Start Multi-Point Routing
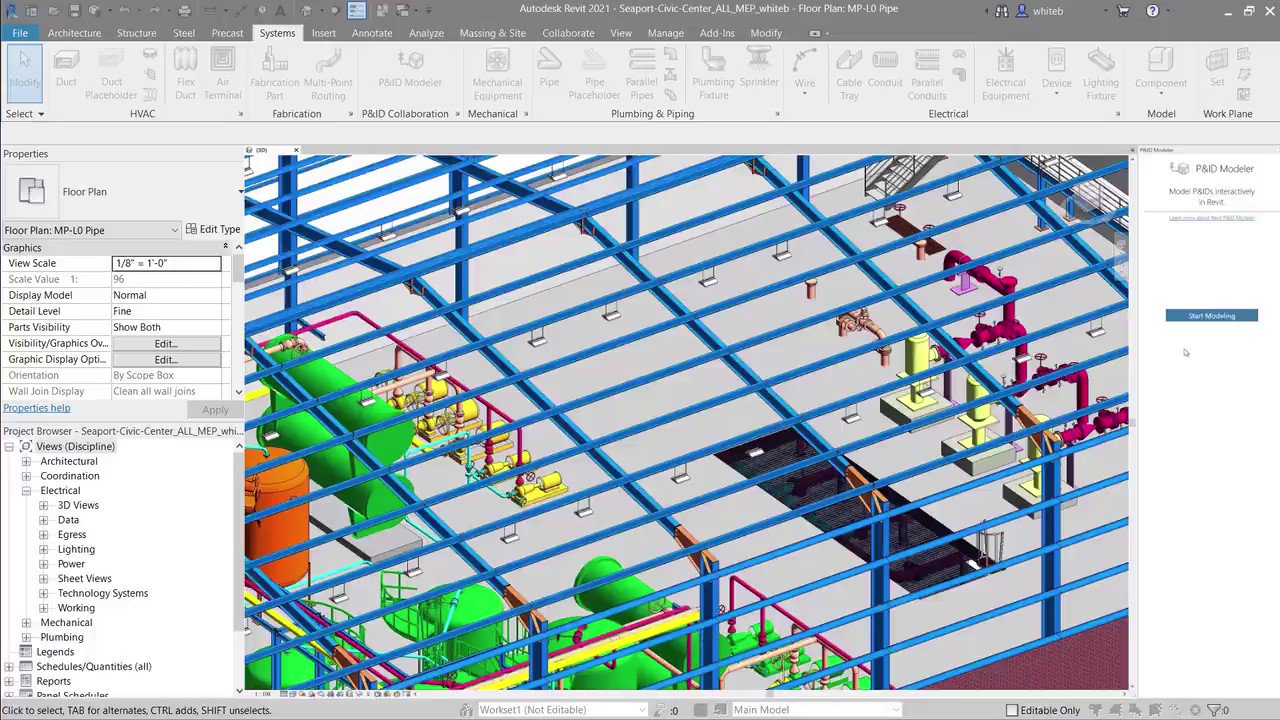 click(x=328, y=75)
